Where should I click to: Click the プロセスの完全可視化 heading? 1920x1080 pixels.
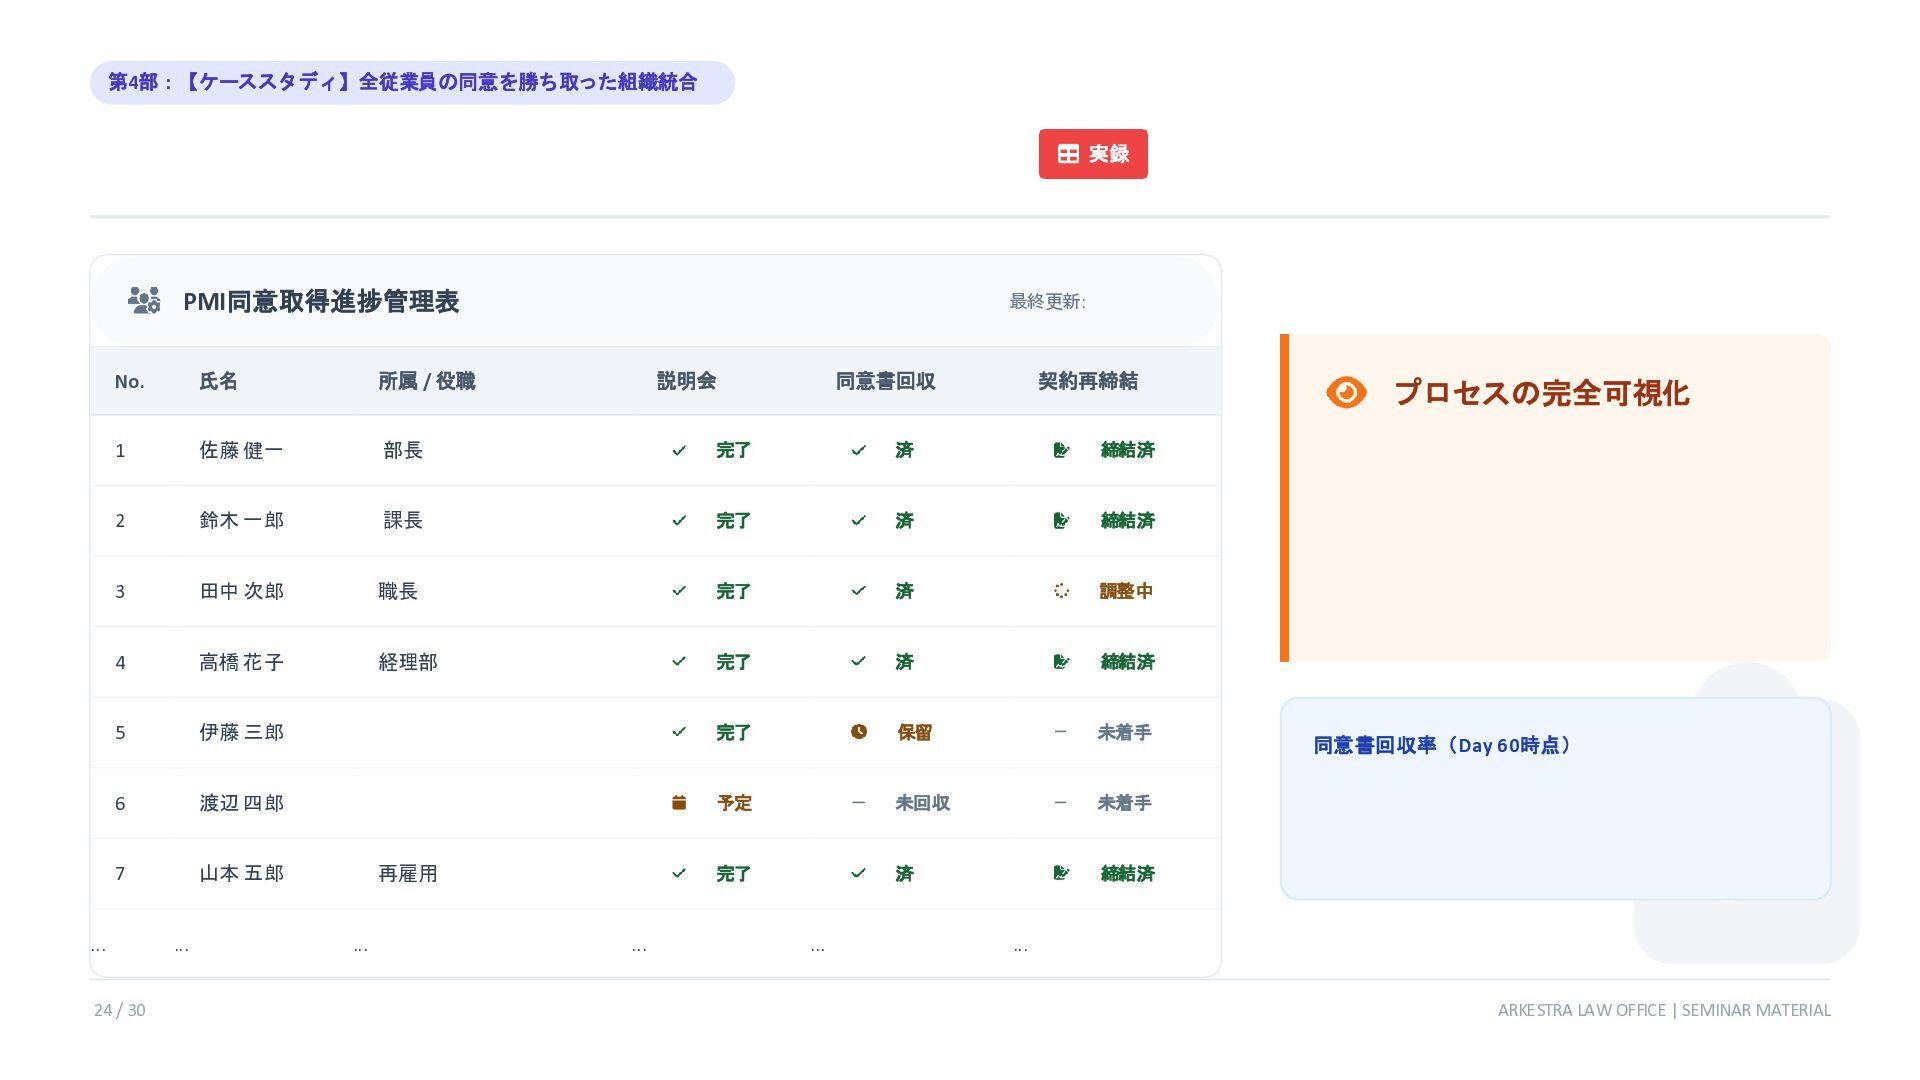[1541, 393]
